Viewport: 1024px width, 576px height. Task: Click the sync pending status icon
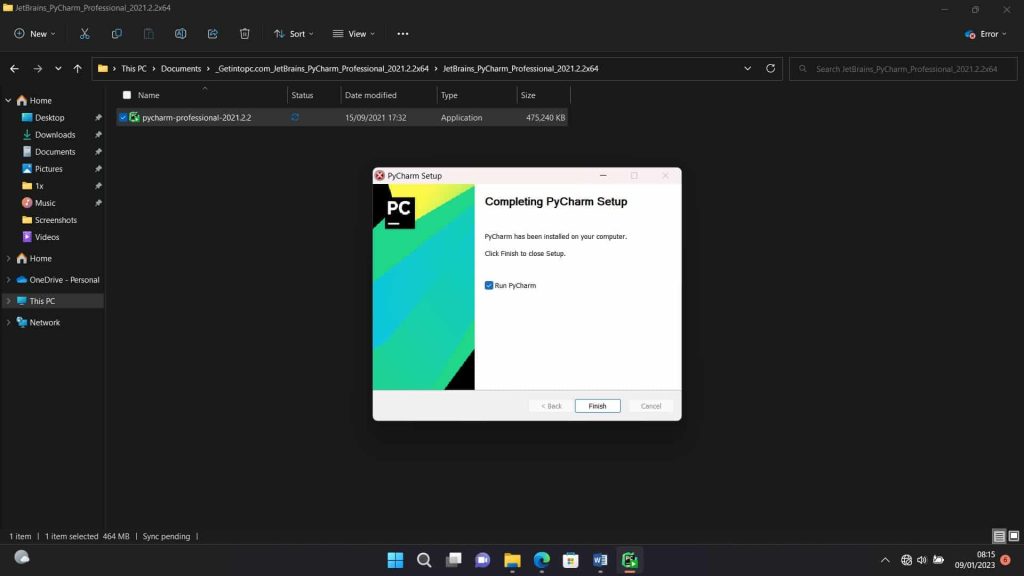166,536
